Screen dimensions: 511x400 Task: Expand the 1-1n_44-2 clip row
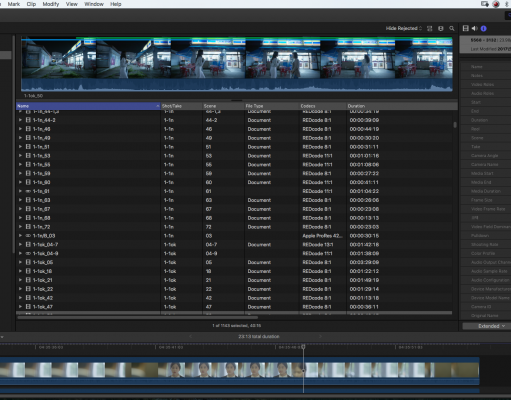coord(20,120)
